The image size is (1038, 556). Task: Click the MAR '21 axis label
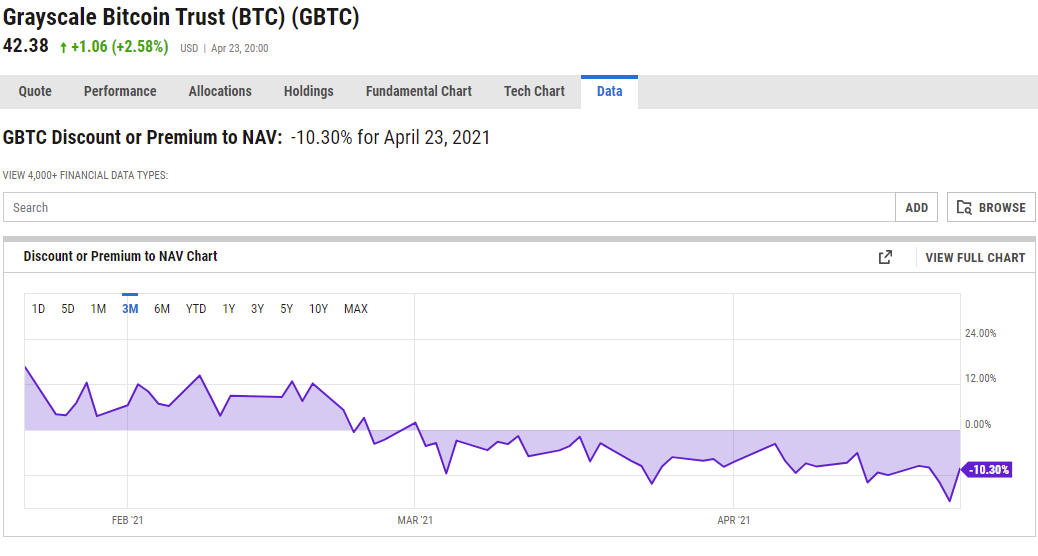tap(415, 520)
